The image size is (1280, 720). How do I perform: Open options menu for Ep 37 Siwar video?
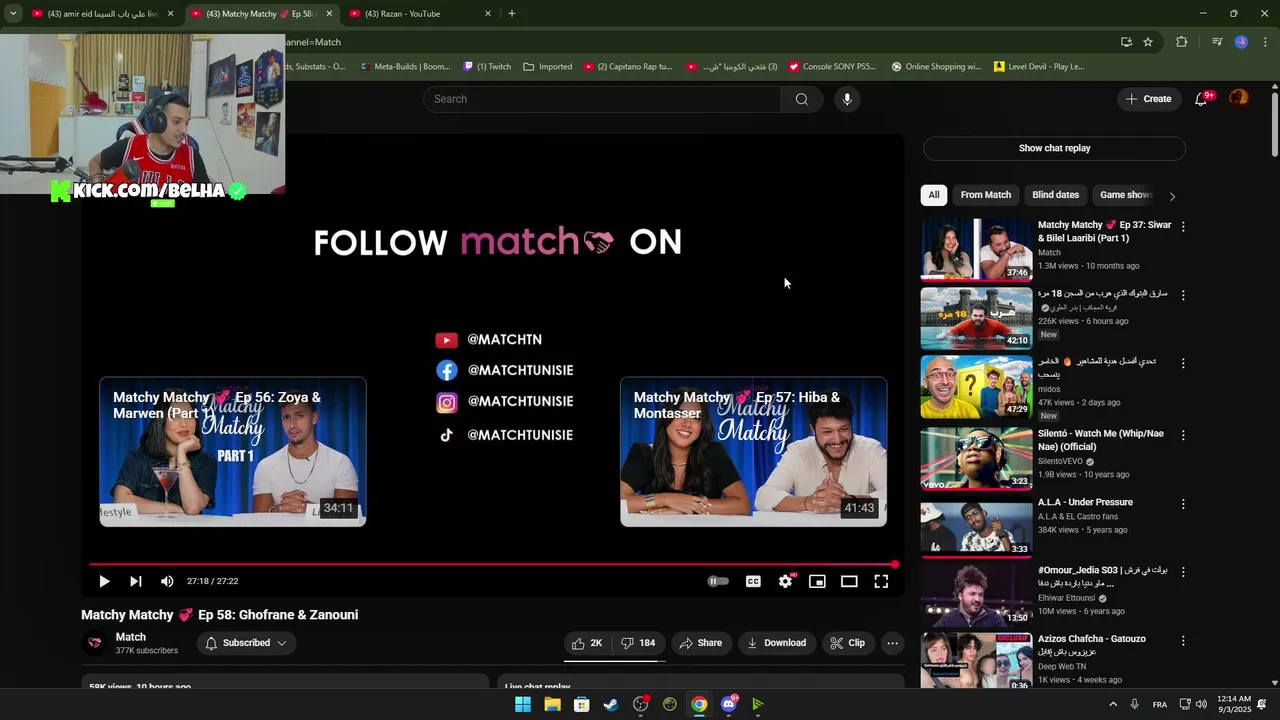[1183, 227]
